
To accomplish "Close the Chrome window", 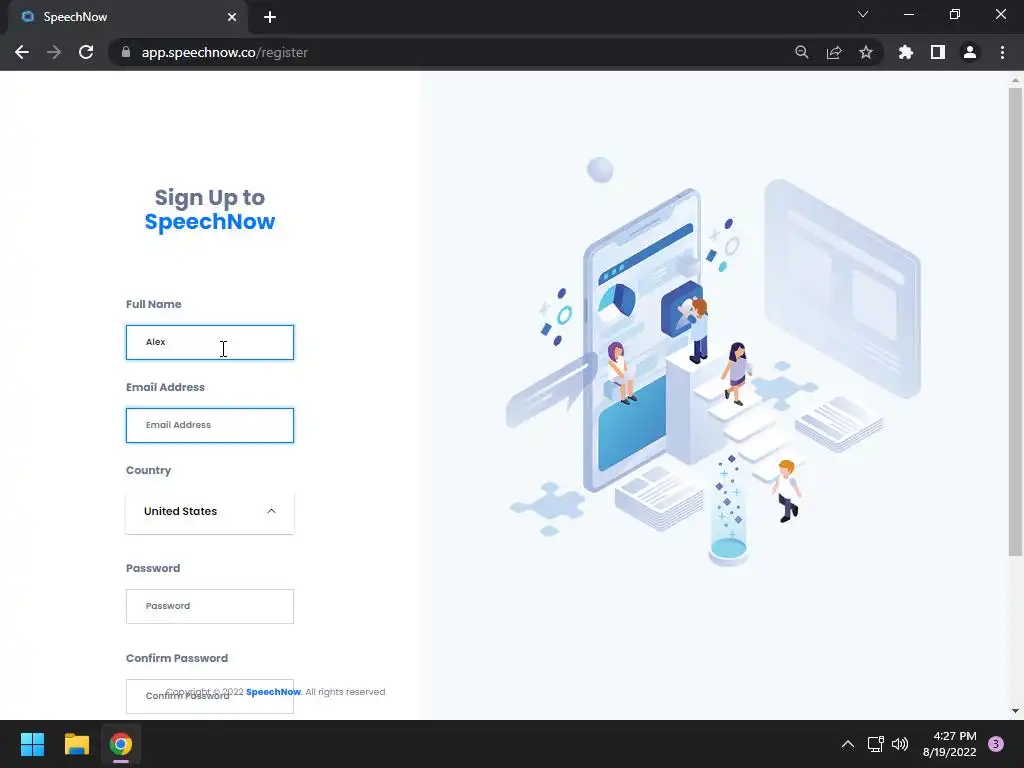I will point(1000,14).
